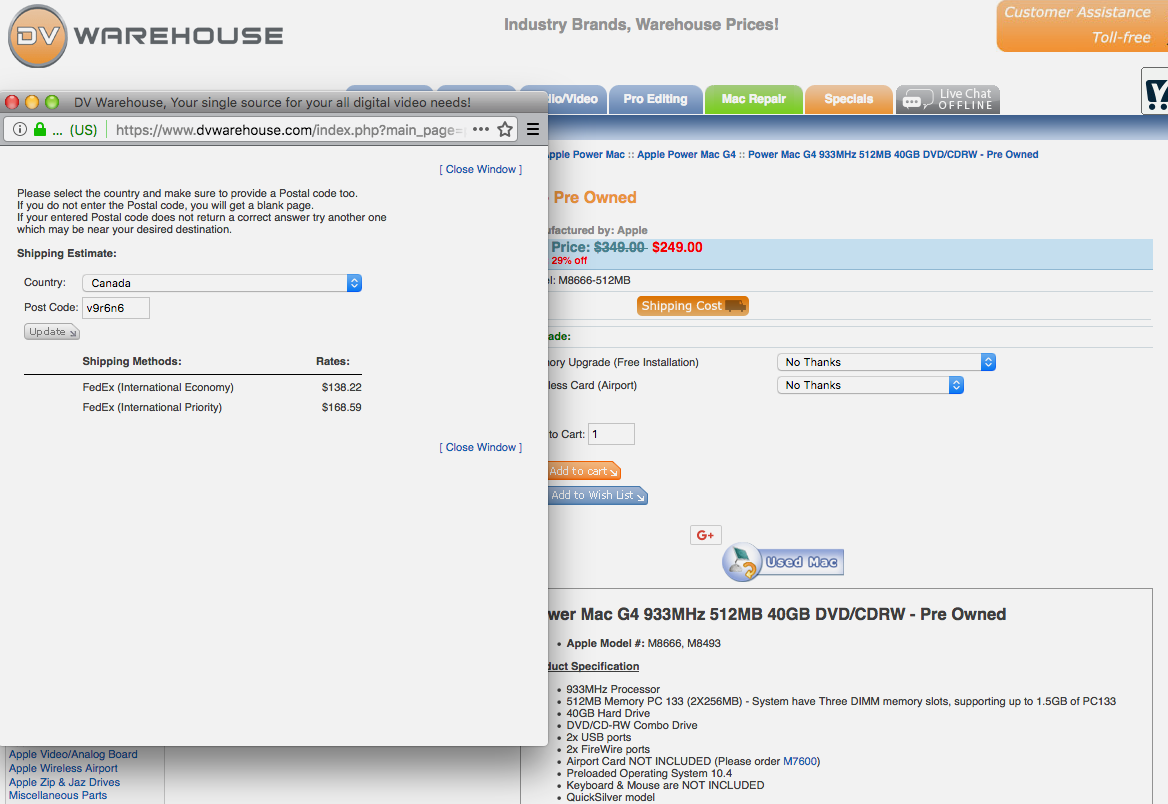
Task: Click the Post Code input field
Action: pos(115,308)
